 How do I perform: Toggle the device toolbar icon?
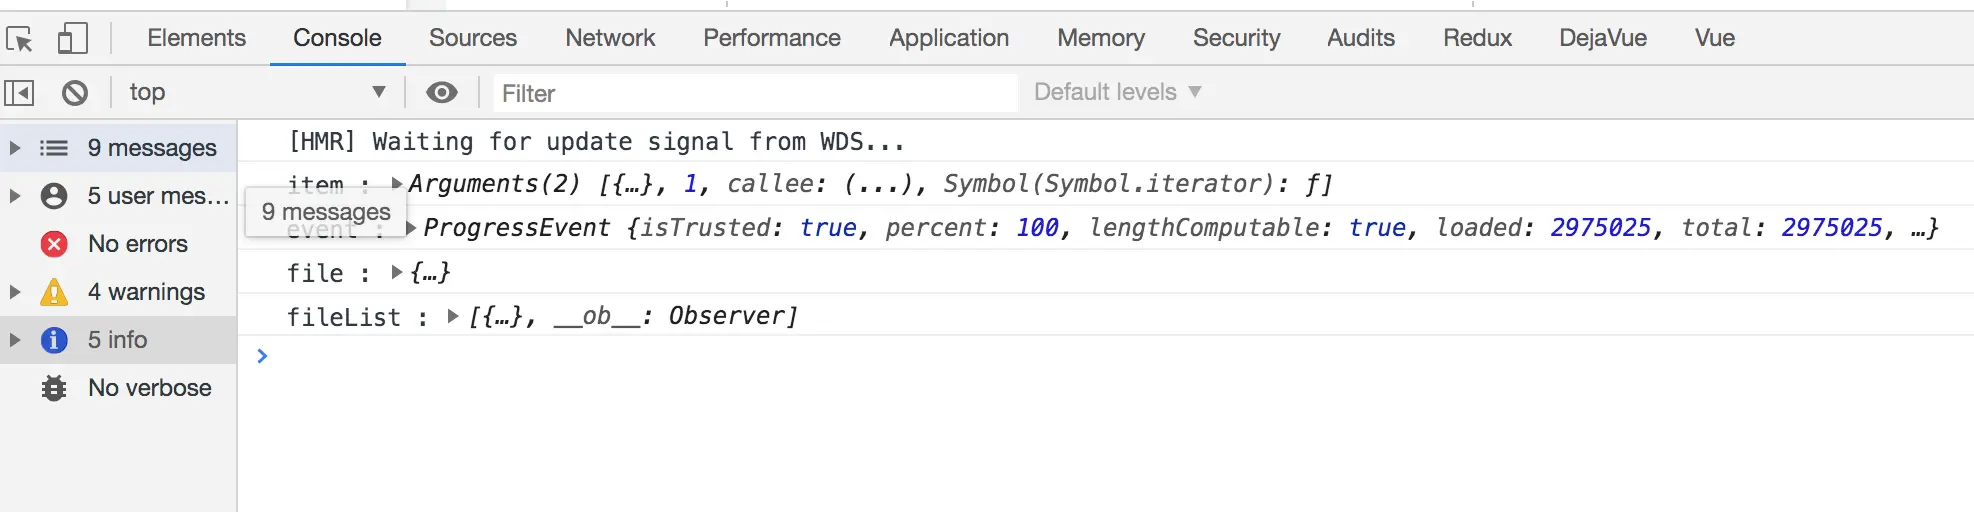[x=72, y=39]
